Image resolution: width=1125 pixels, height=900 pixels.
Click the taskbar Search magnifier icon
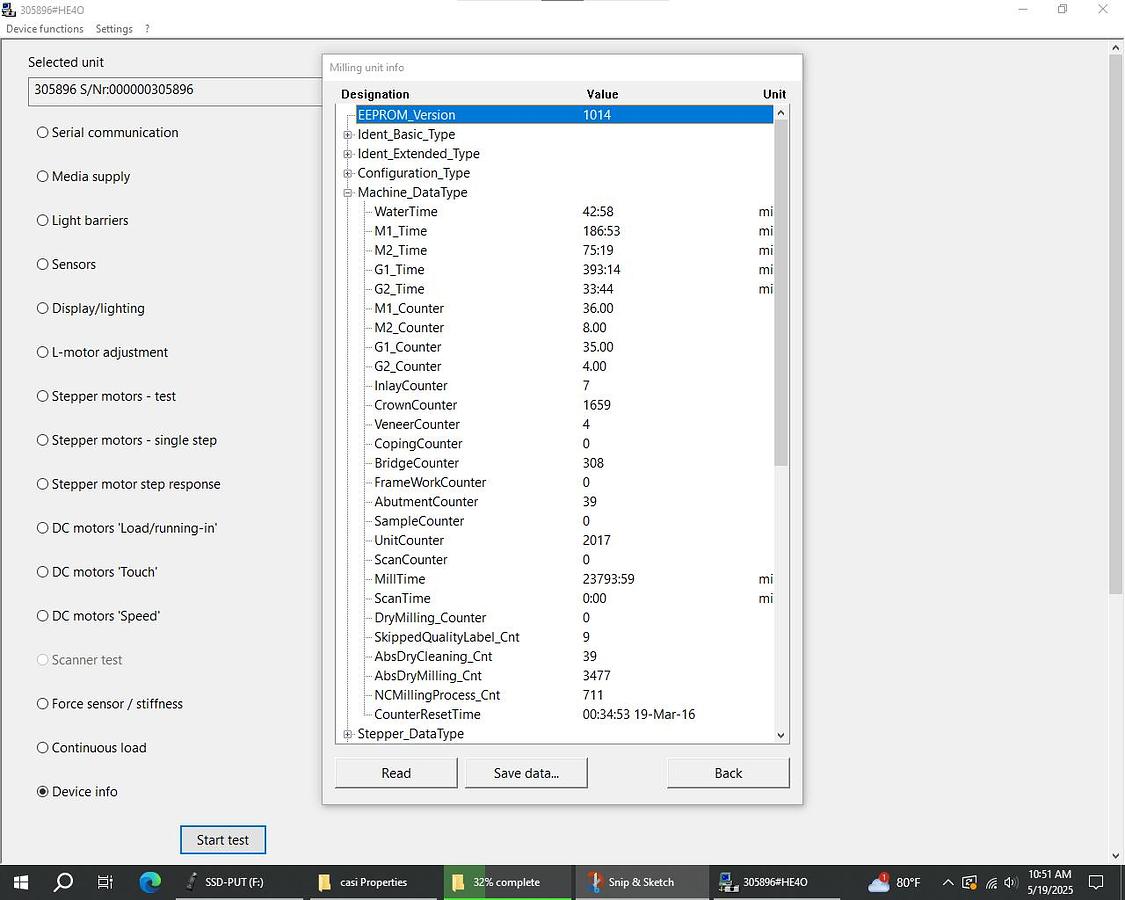63,882
